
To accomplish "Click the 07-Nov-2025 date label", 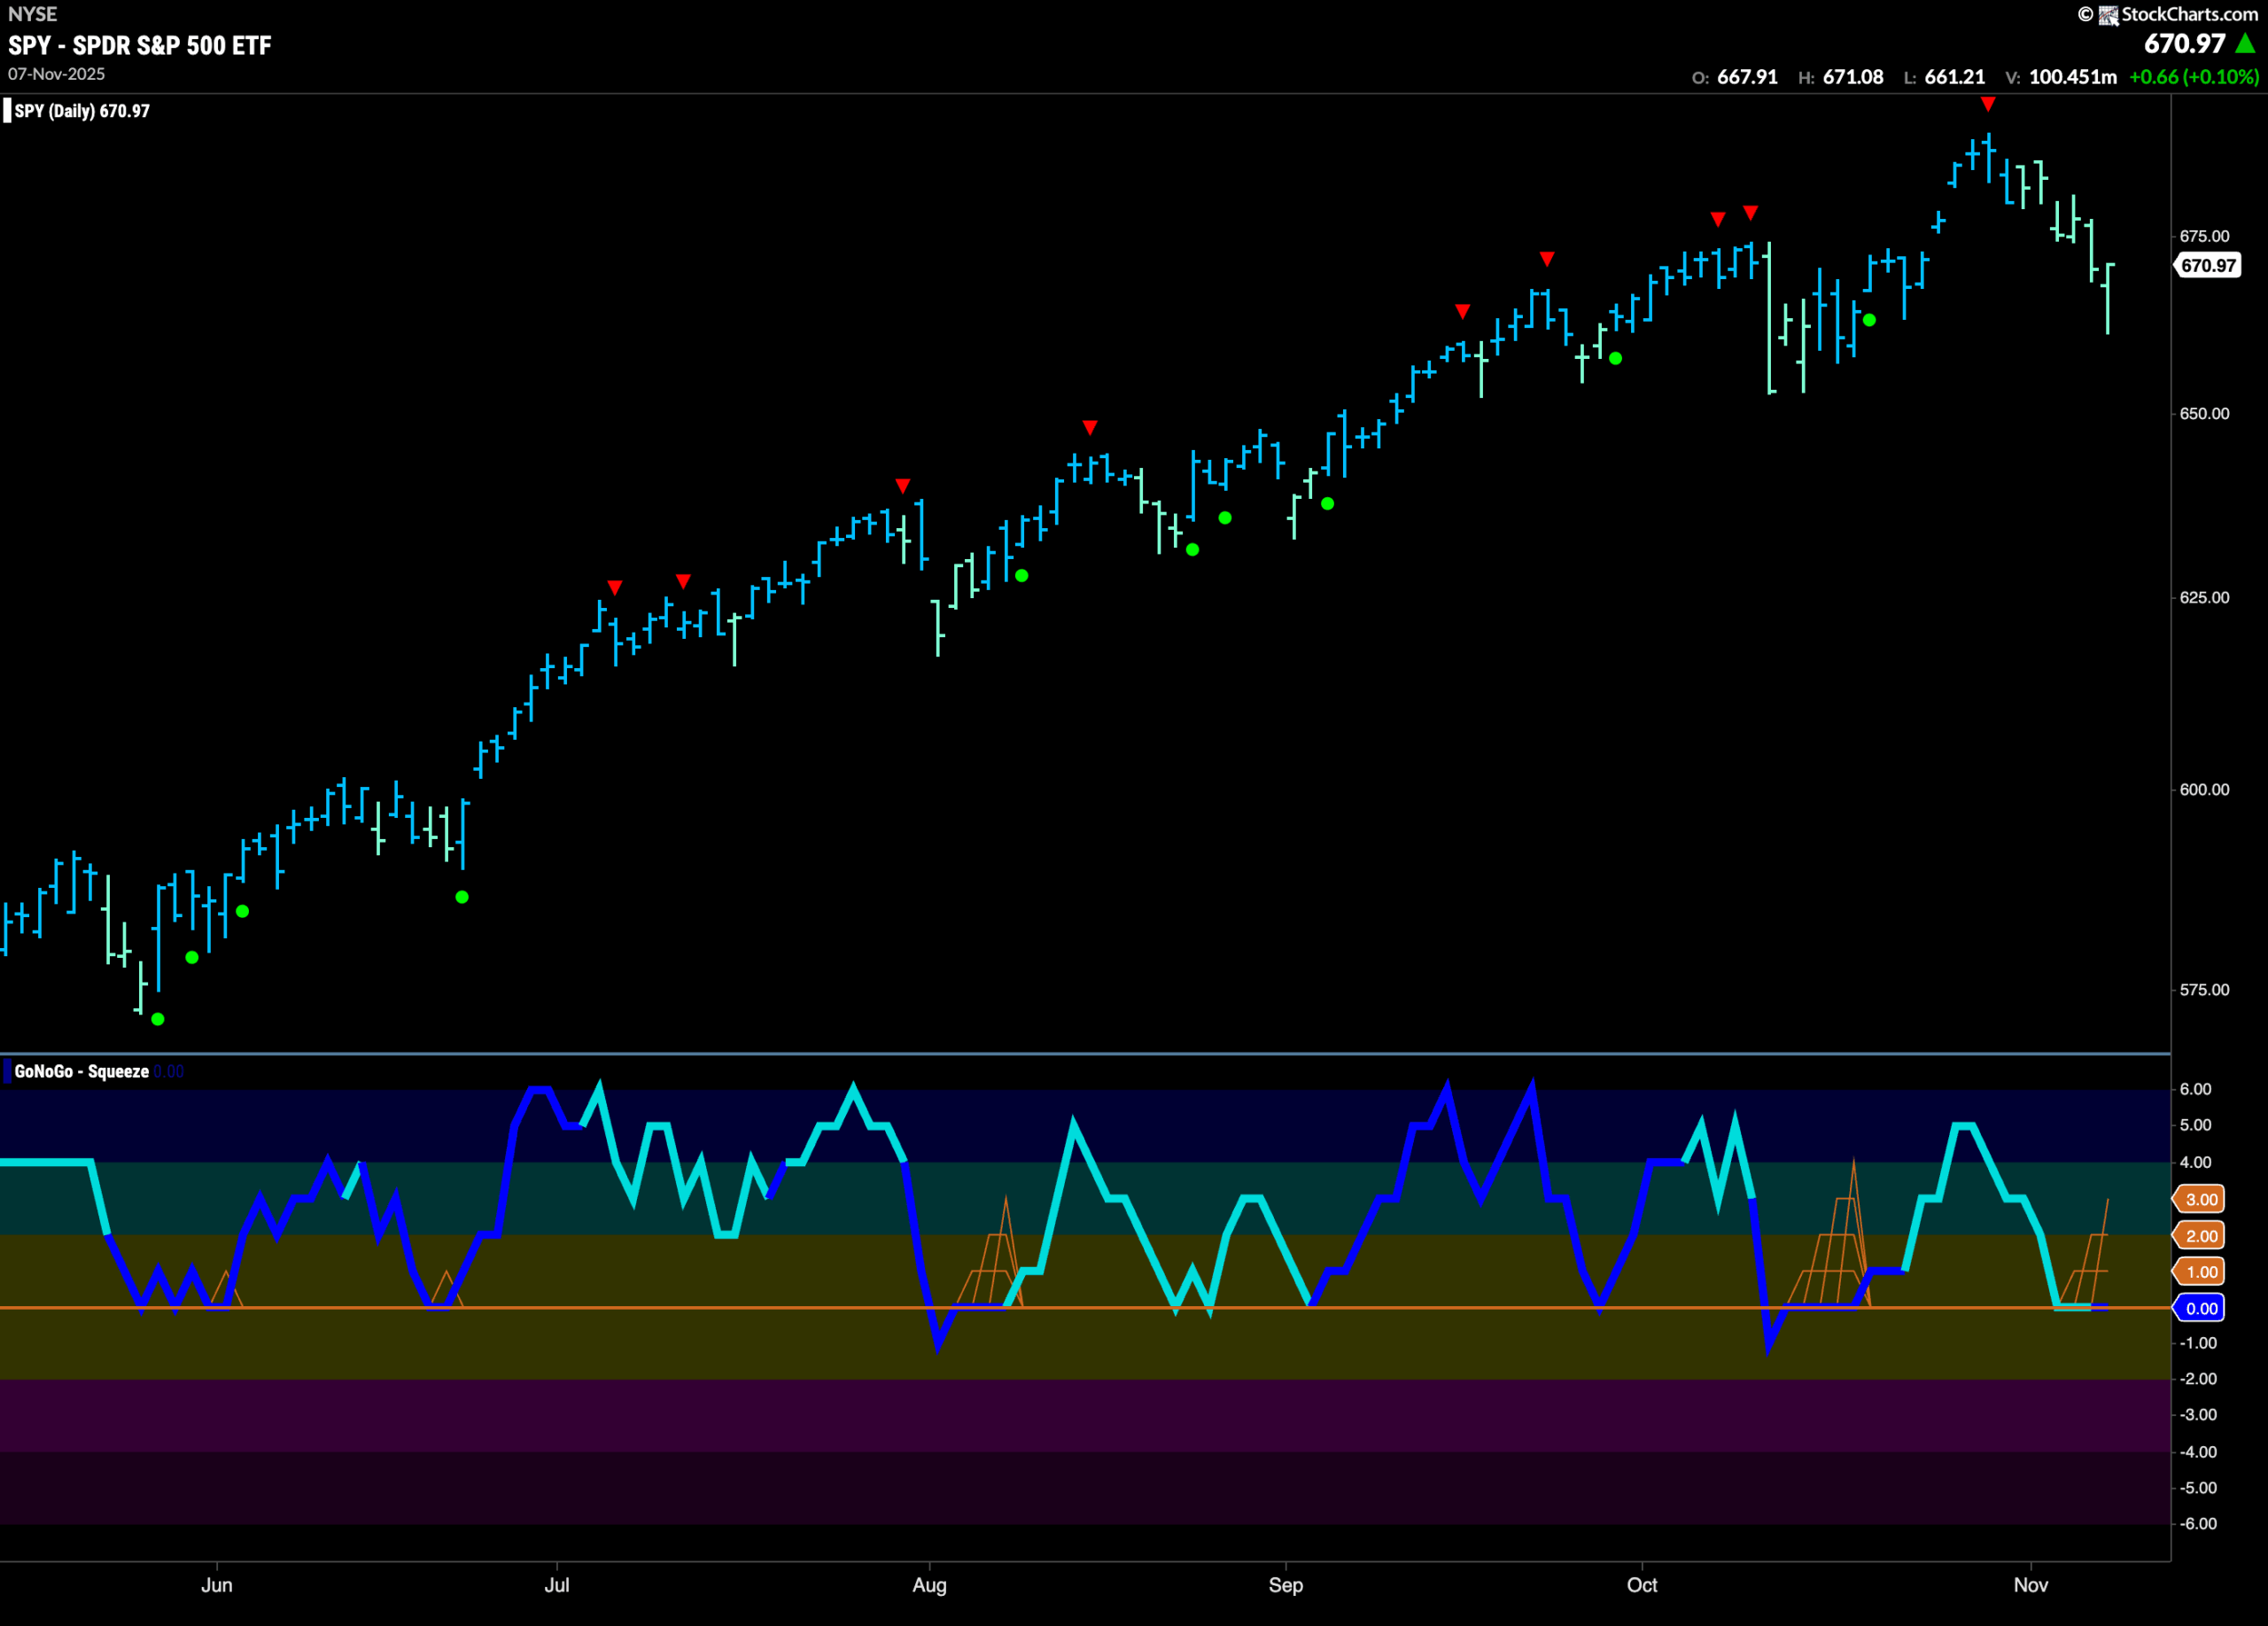I will (56, 74).
